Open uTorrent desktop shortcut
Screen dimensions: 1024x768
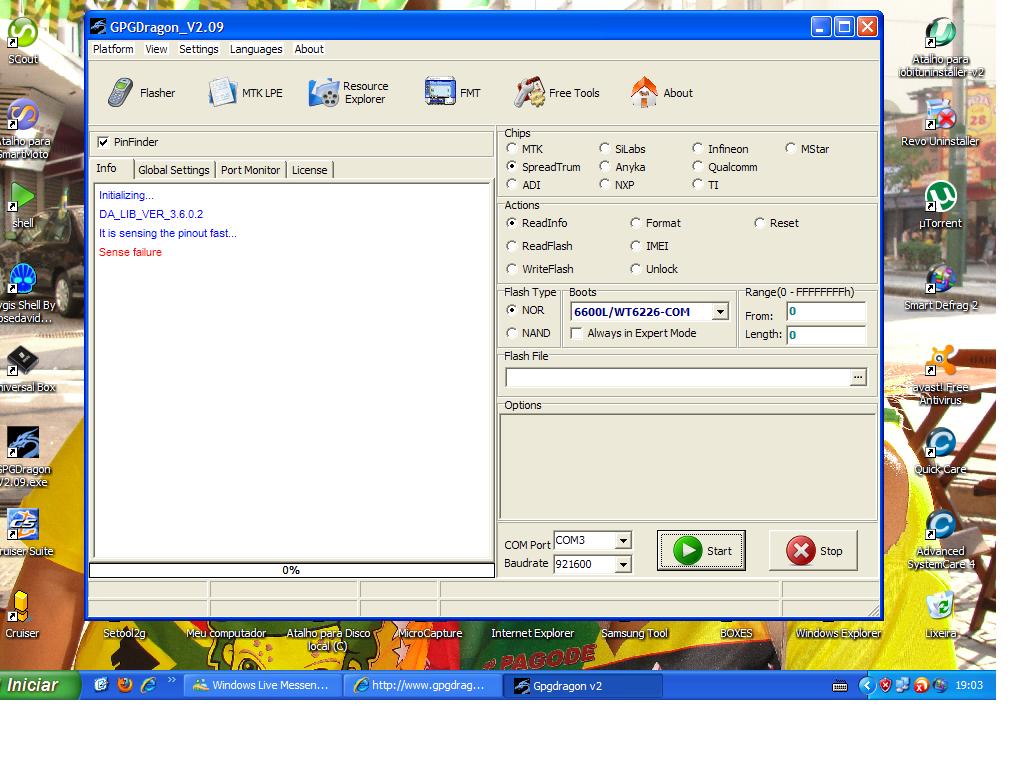(x=940, y=204)
